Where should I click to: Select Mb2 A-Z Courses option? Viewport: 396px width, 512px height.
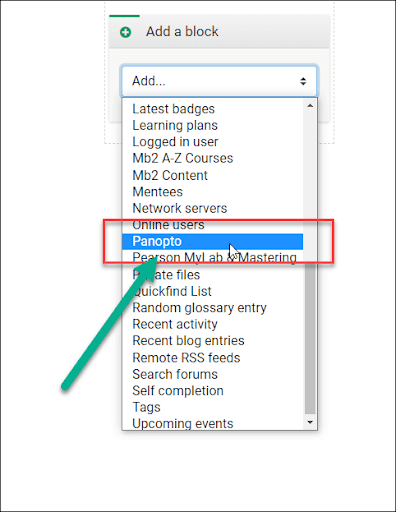tap(212, 158)
